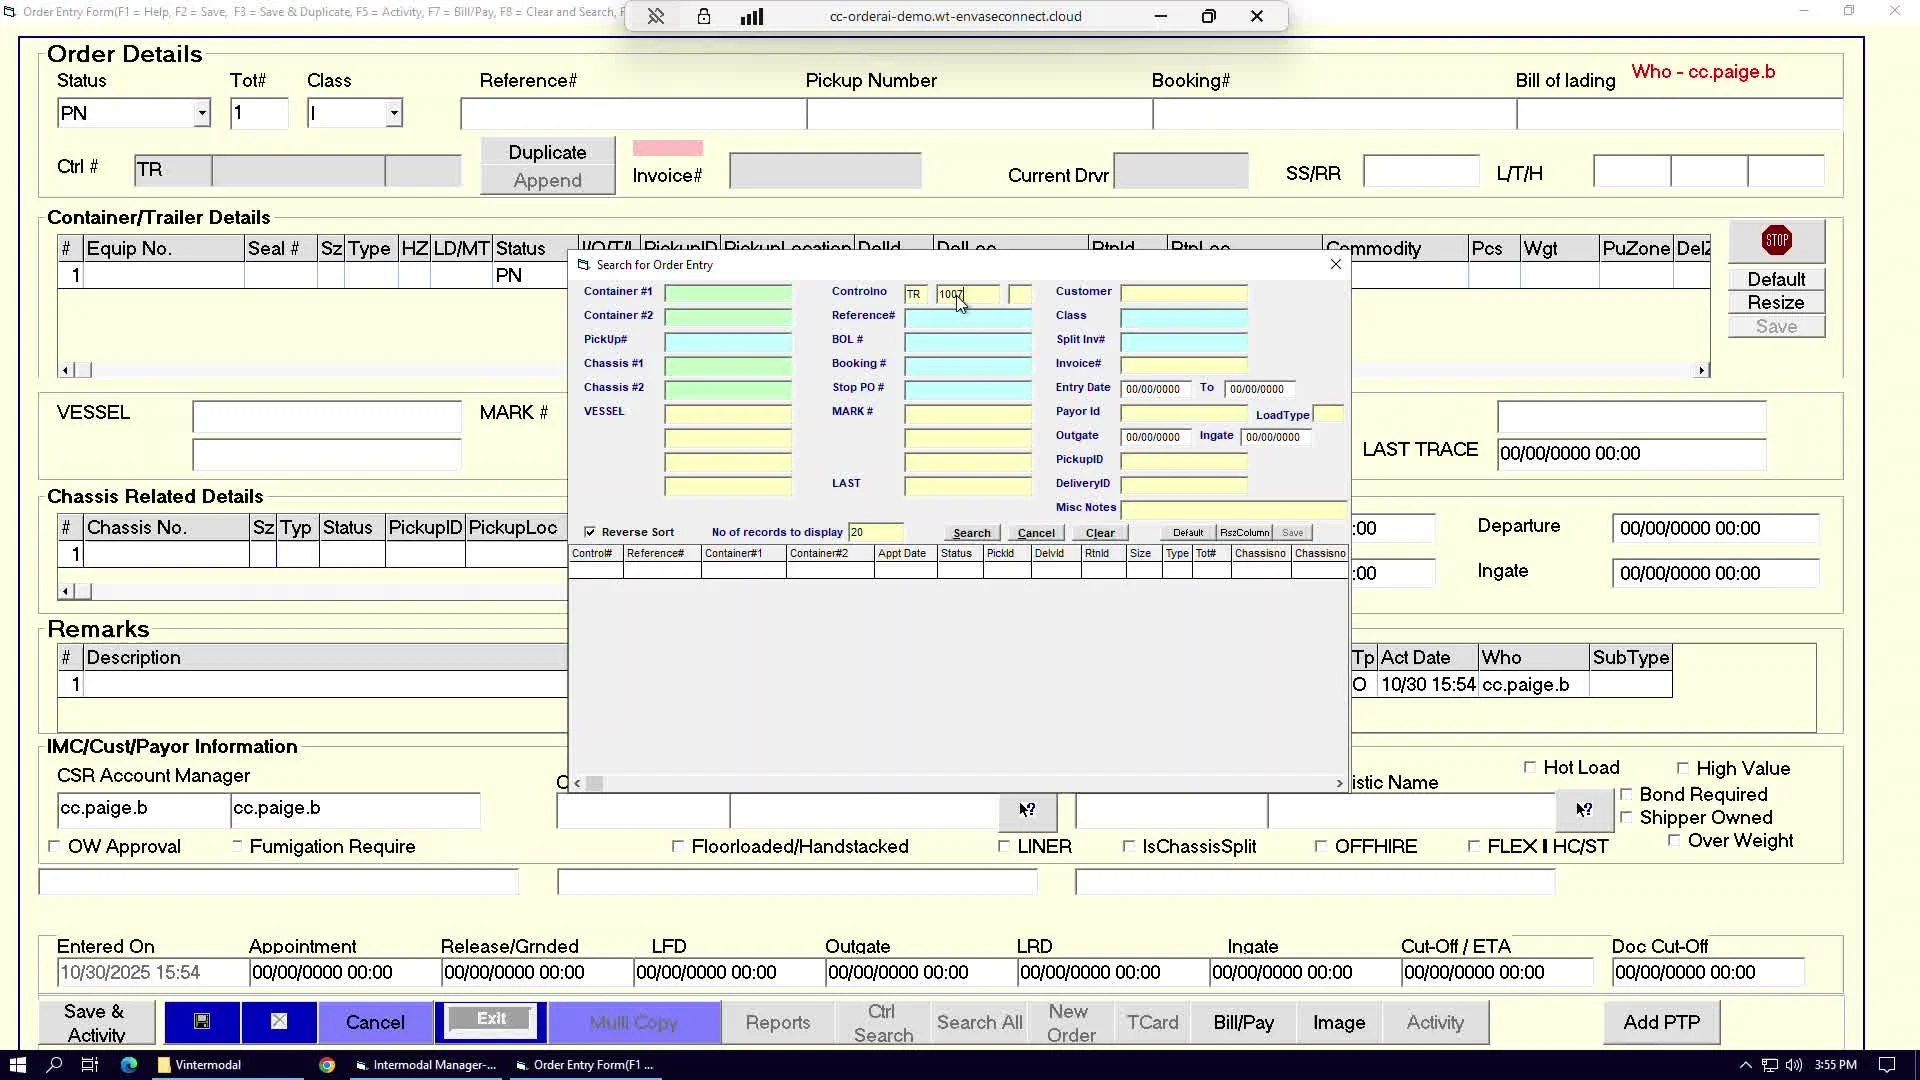
Task: Click the blue save disk icon button
Action: click(202, 1022)
